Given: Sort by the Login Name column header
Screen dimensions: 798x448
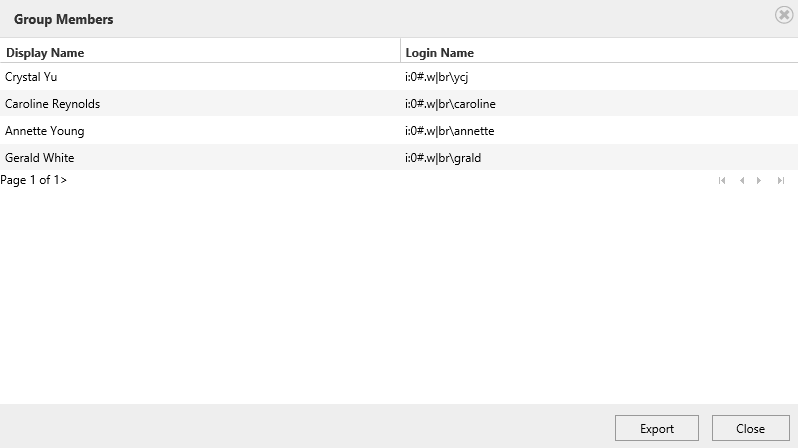Looking at the screenshot, I should [439, 52].
